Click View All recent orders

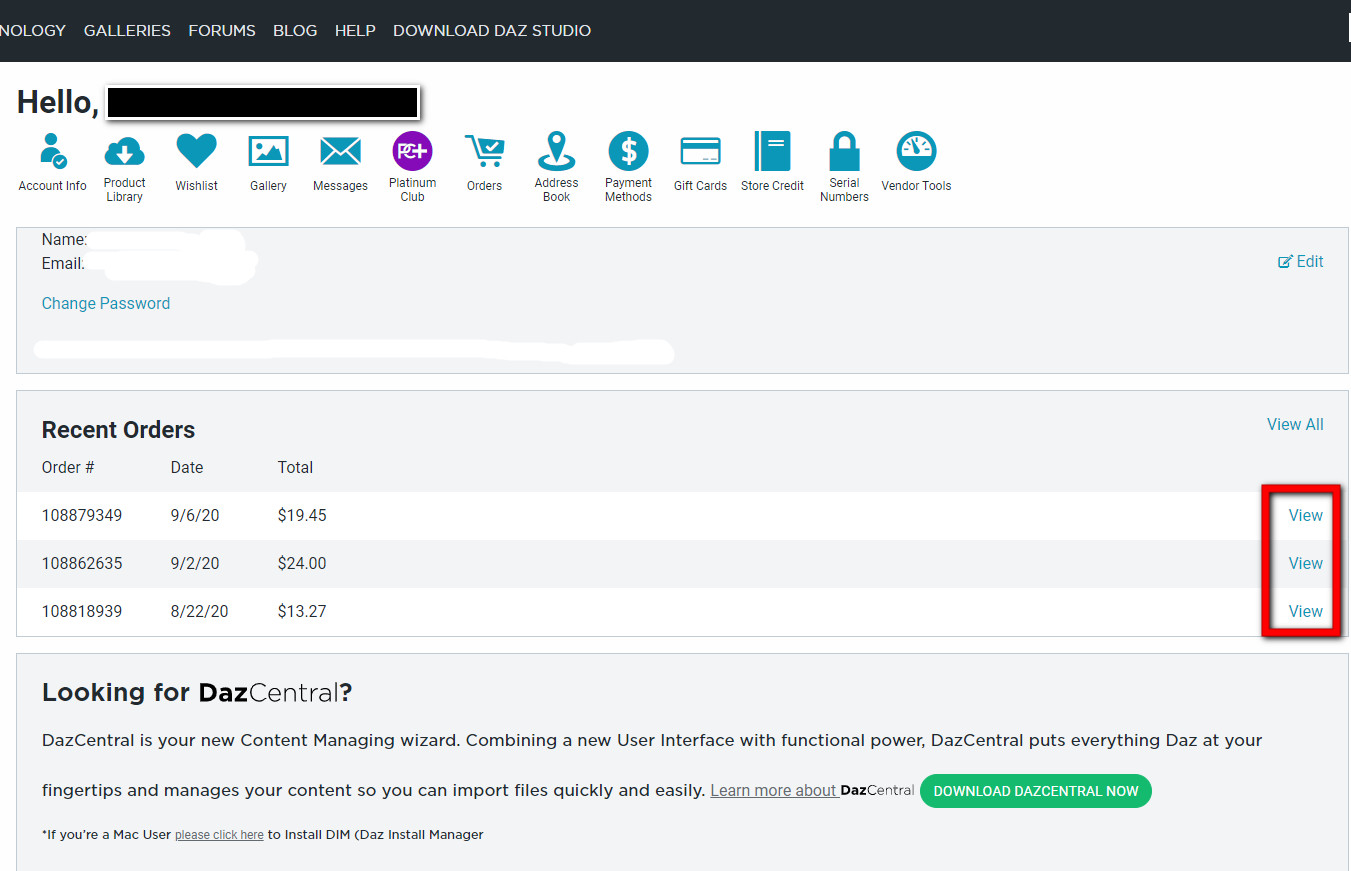coord(1295,424)
